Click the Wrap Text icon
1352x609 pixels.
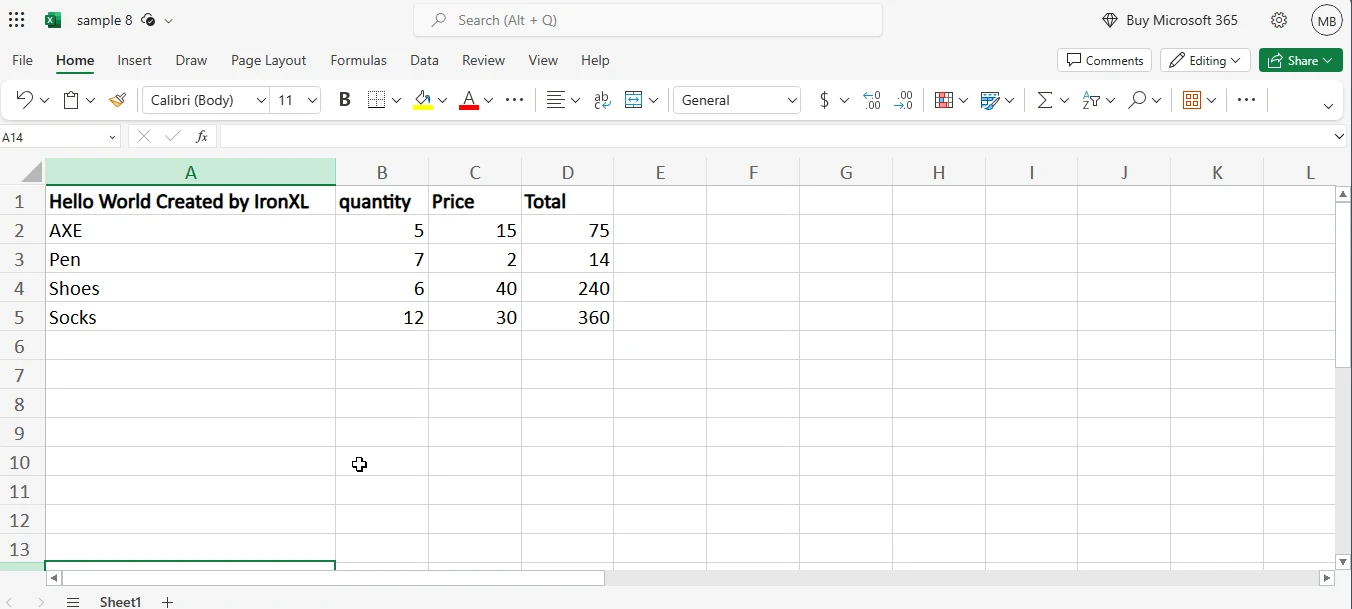602,100
